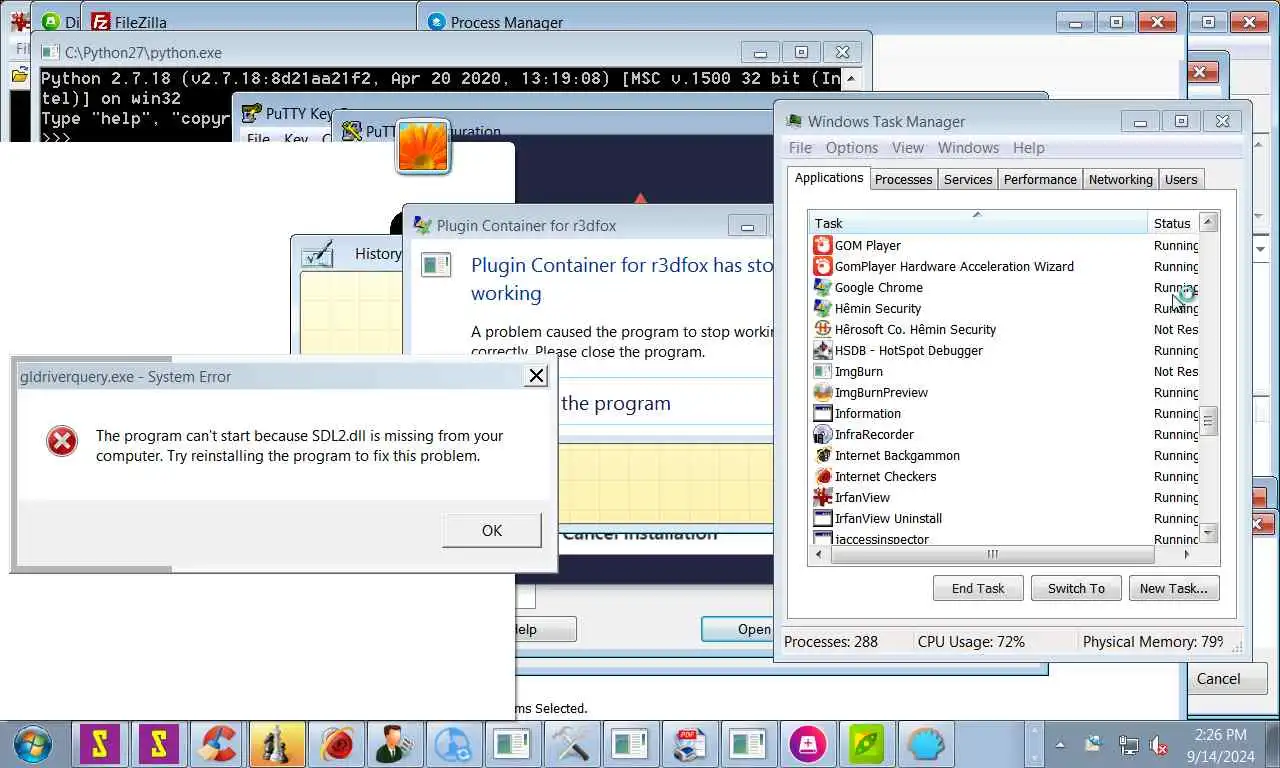Open Task Manager Windows menu
The width and height of the screenshot is (1280, 768).
968,148
